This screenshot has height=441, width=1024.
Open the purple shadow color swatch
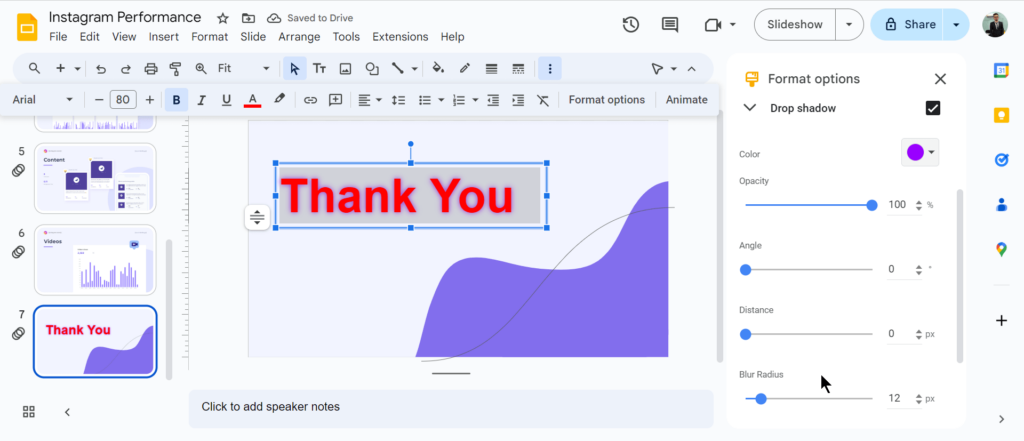click(x=920, y=153)
